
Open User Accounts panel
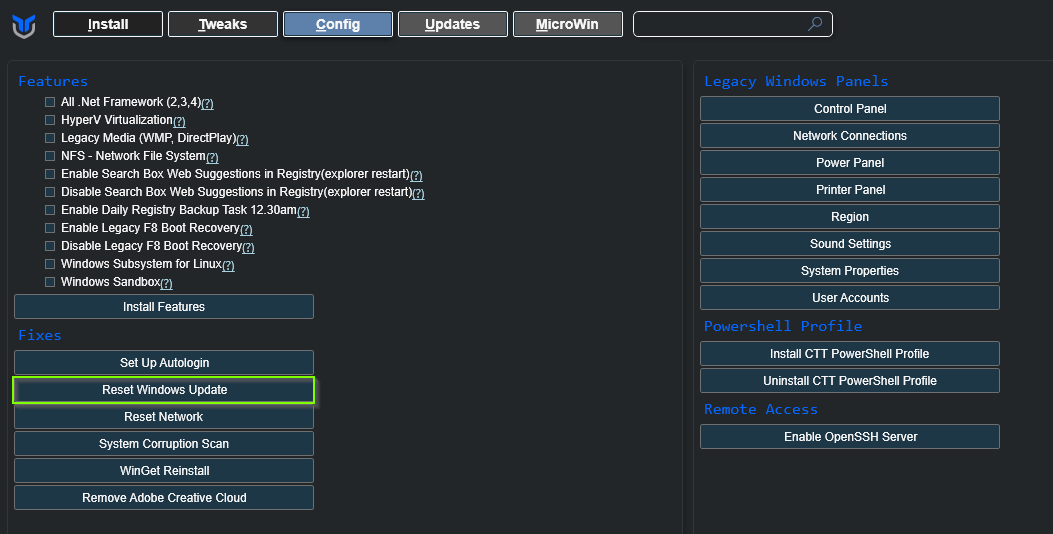point(850,298)
